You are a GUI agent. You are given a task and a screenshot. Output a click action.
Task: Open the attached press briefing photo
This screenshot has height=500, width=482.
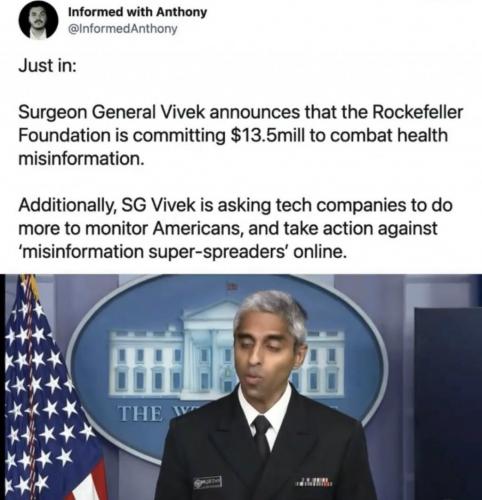pyautogui.click(x=241, y=387)
